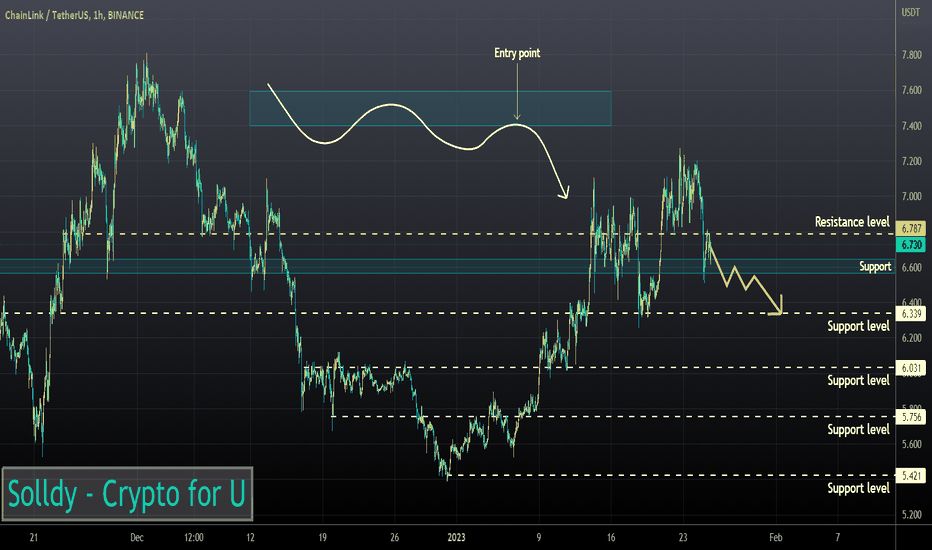
Task: Select the teal entry zone rectangle
Action: pos(430,108)
